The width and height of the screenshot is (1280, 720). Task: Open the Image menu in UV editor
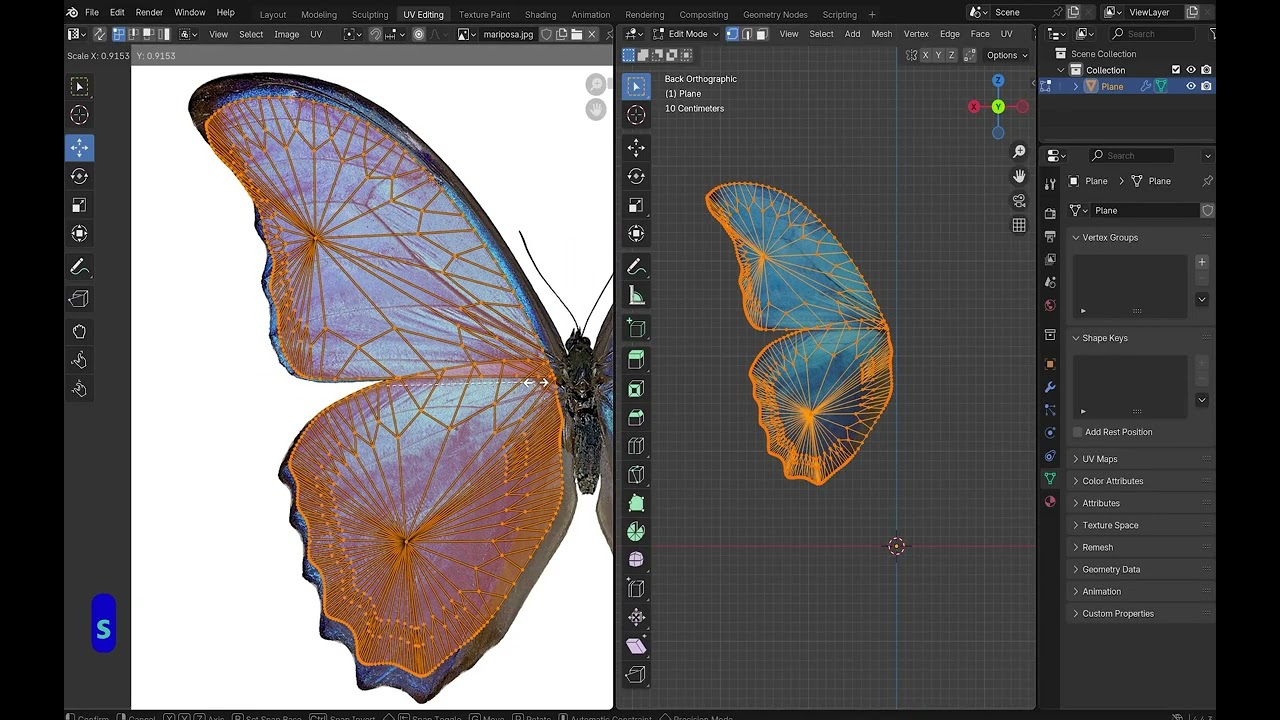pos(286,34)
